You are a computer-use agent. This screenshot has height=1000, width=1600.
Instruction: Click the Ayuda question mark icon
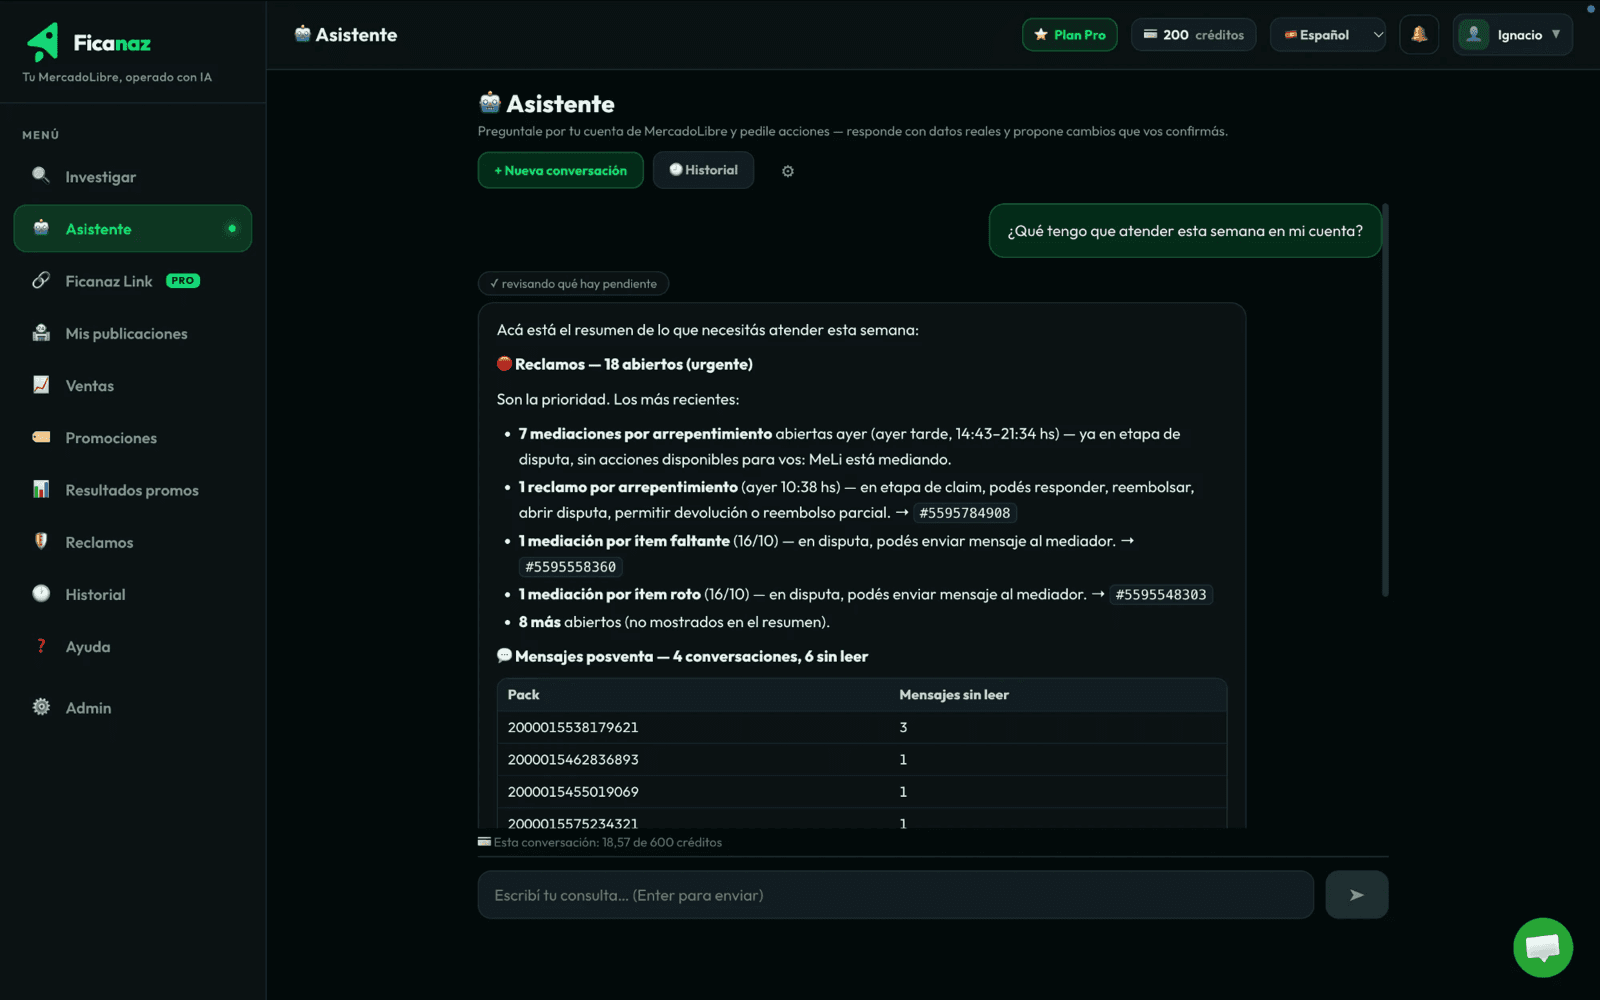[x=41, y=646]
